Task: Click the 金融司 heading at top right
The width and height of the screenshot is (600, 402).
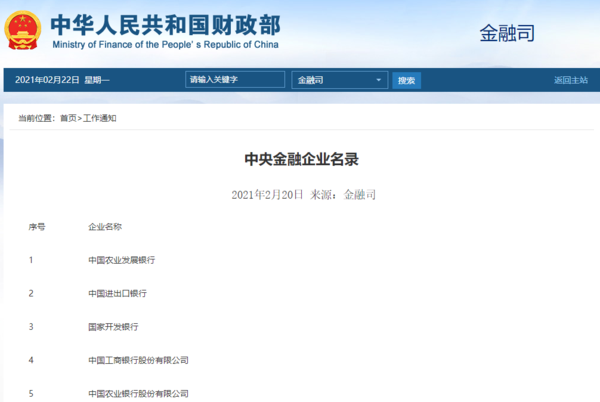Action: (507, 33)
